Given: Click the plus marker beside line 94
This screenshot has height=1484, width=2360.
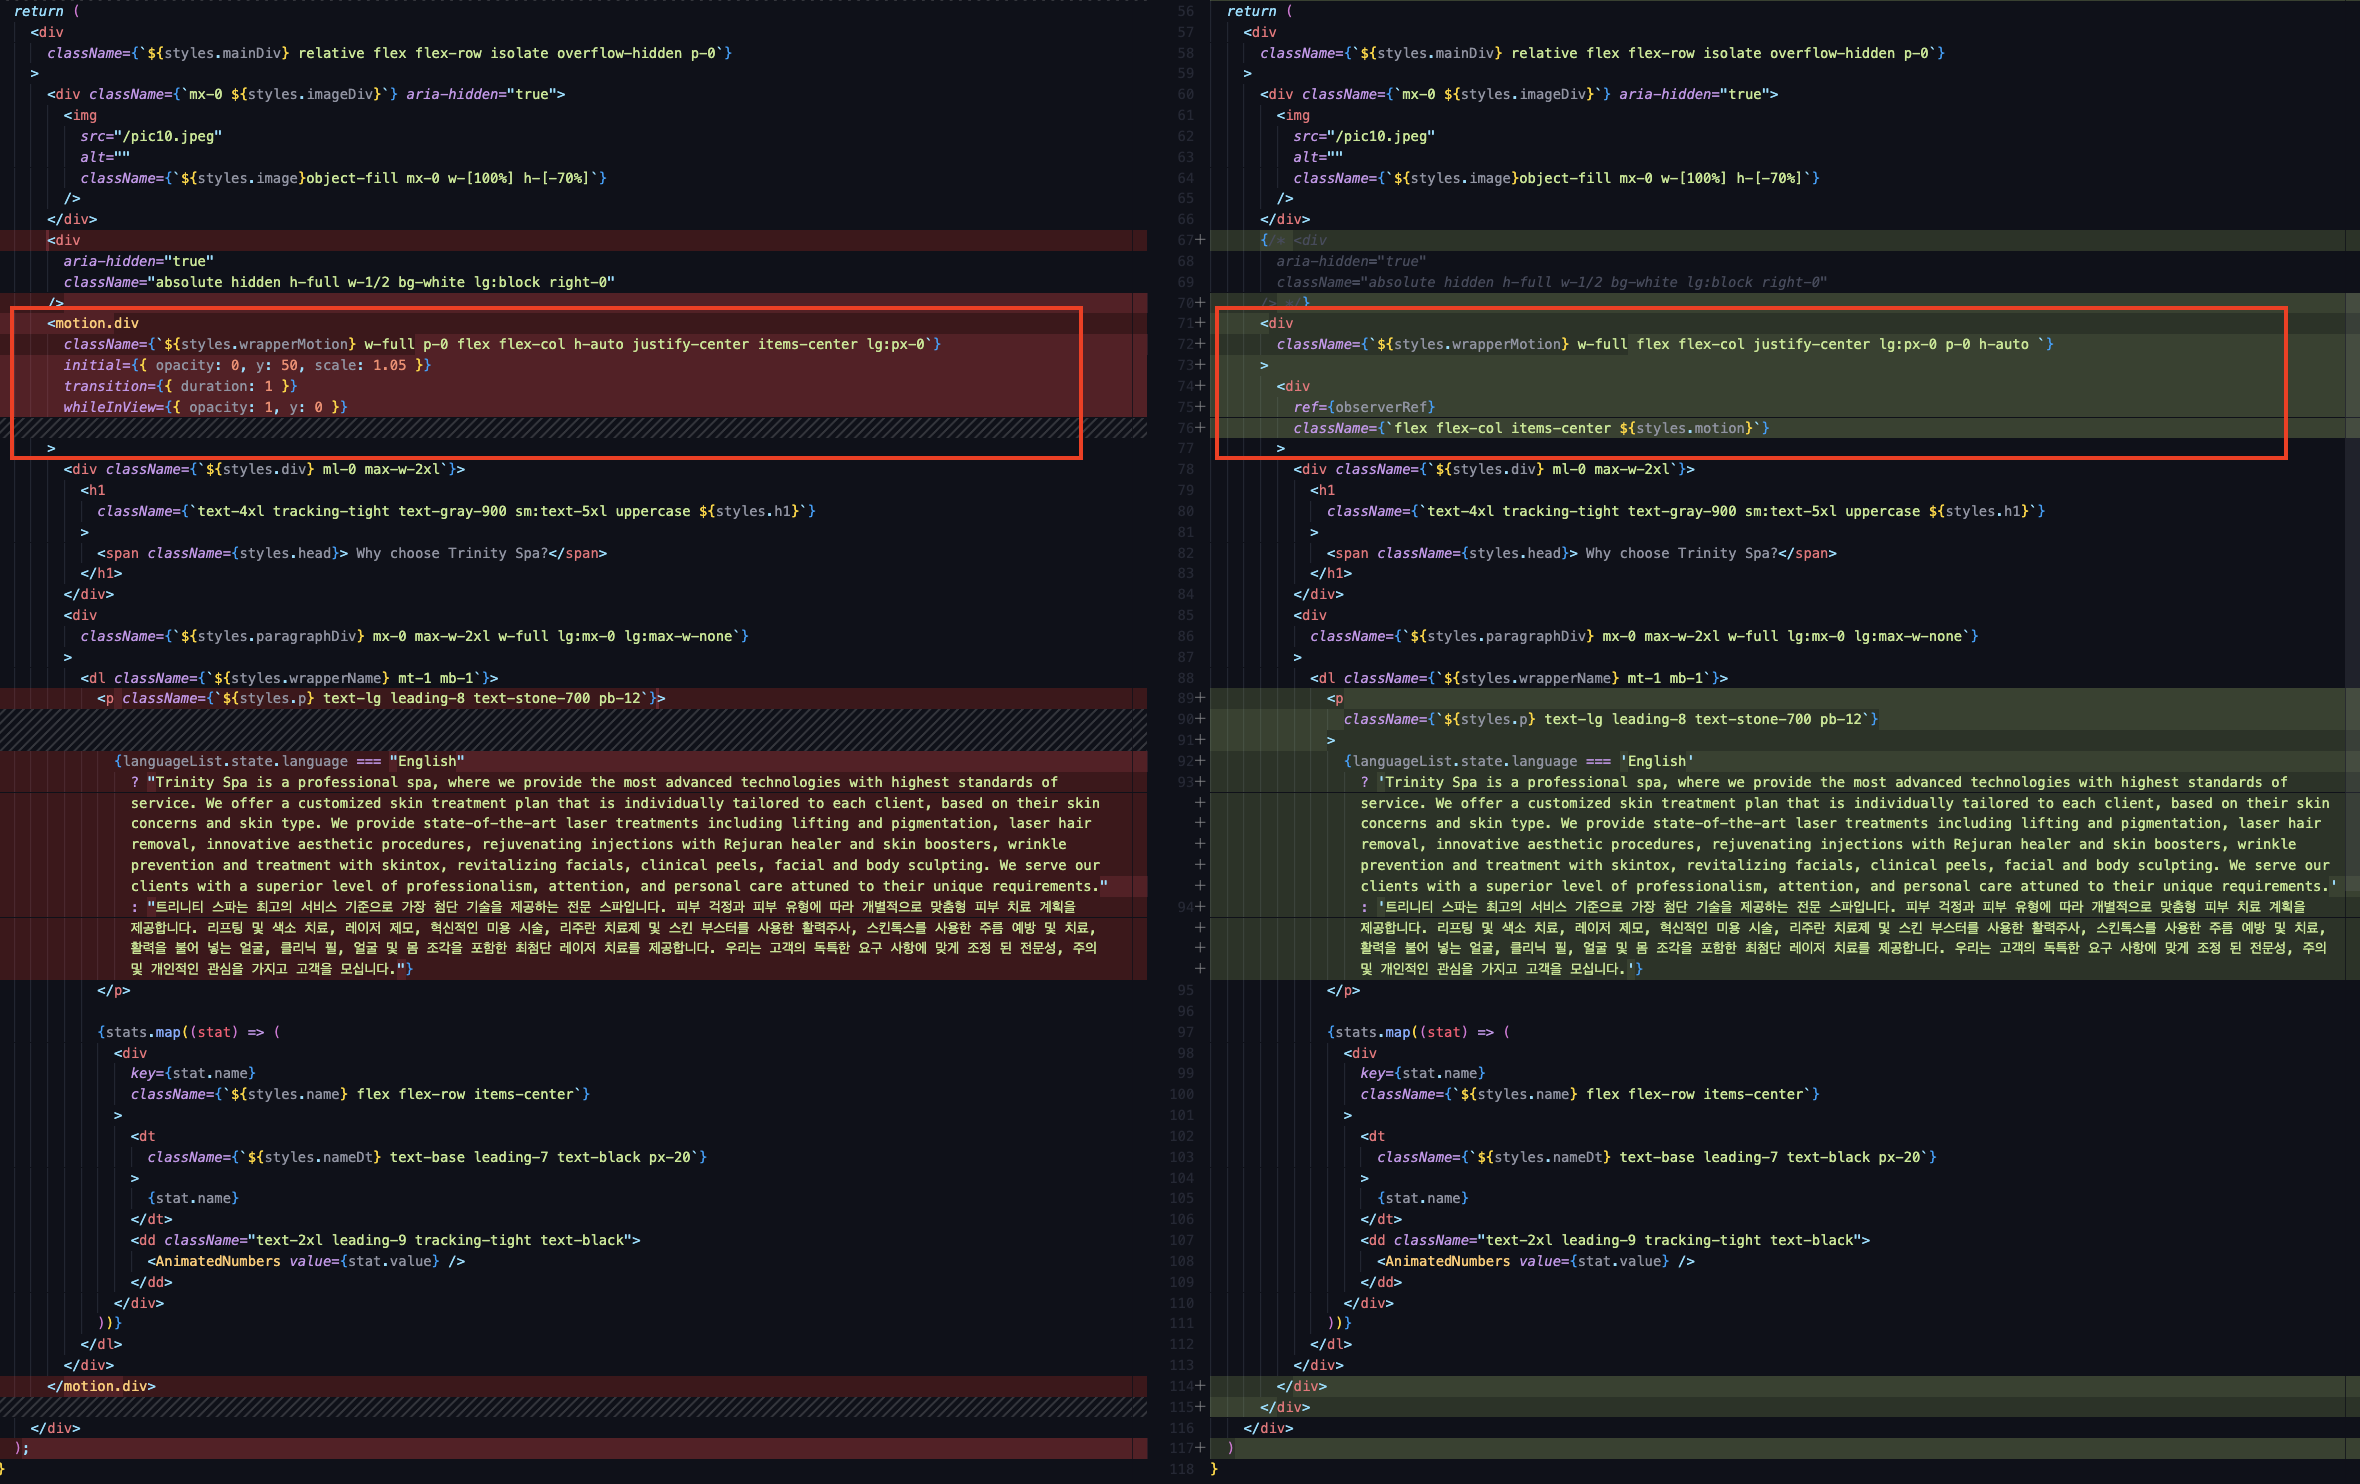Looking at the screenshot, I should pyautogui.click(x=1198, y=907).
